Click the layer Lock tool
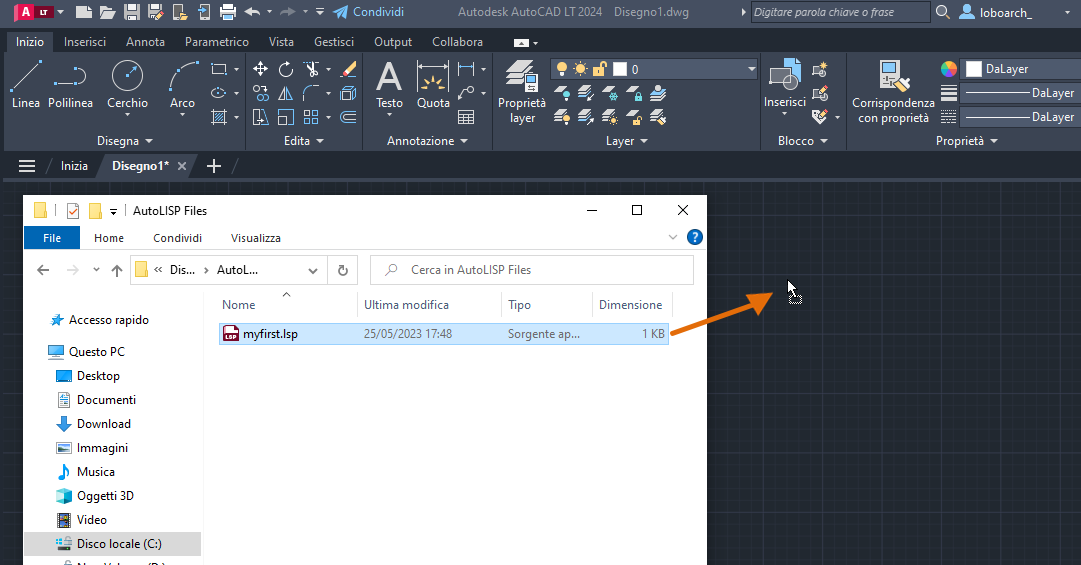Screen dimensions: 1081x565 (x=634, y=93)
